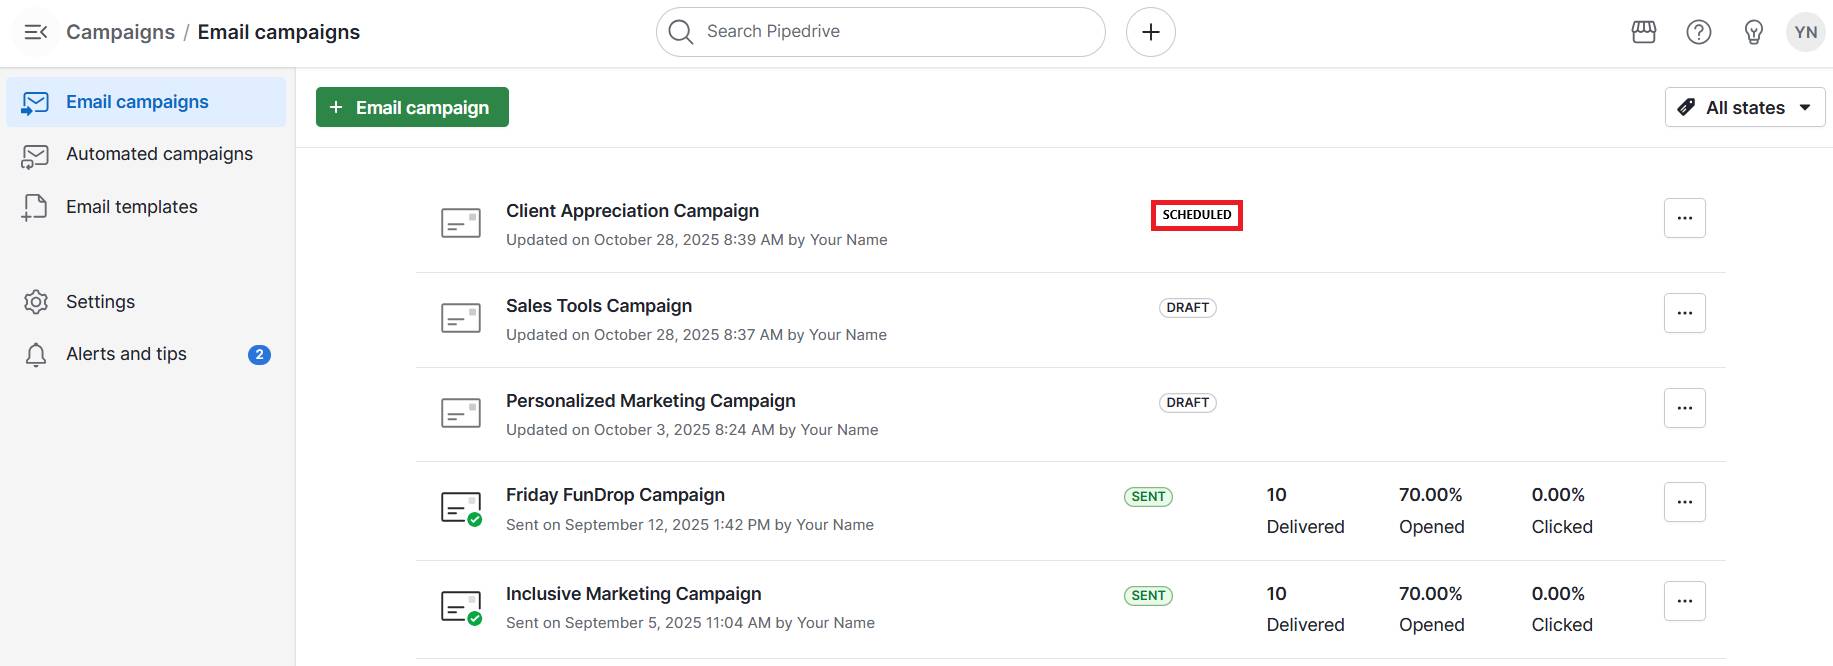1833x666 pixels.
Task: Collapse the sidebar menu icon
Action: (x=35, y=32)
